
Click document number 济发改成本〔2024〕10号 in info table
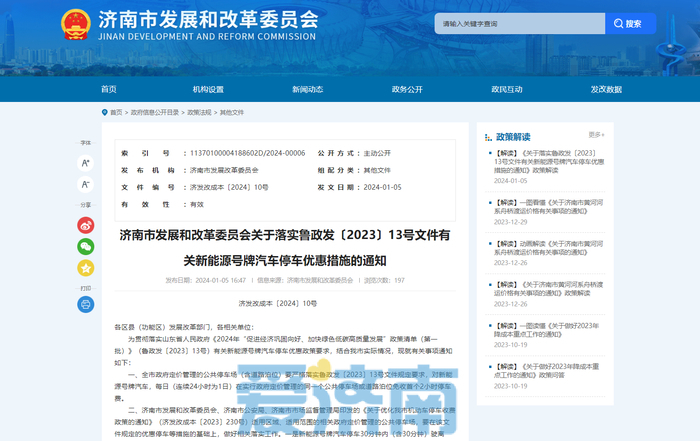[229, 187]
